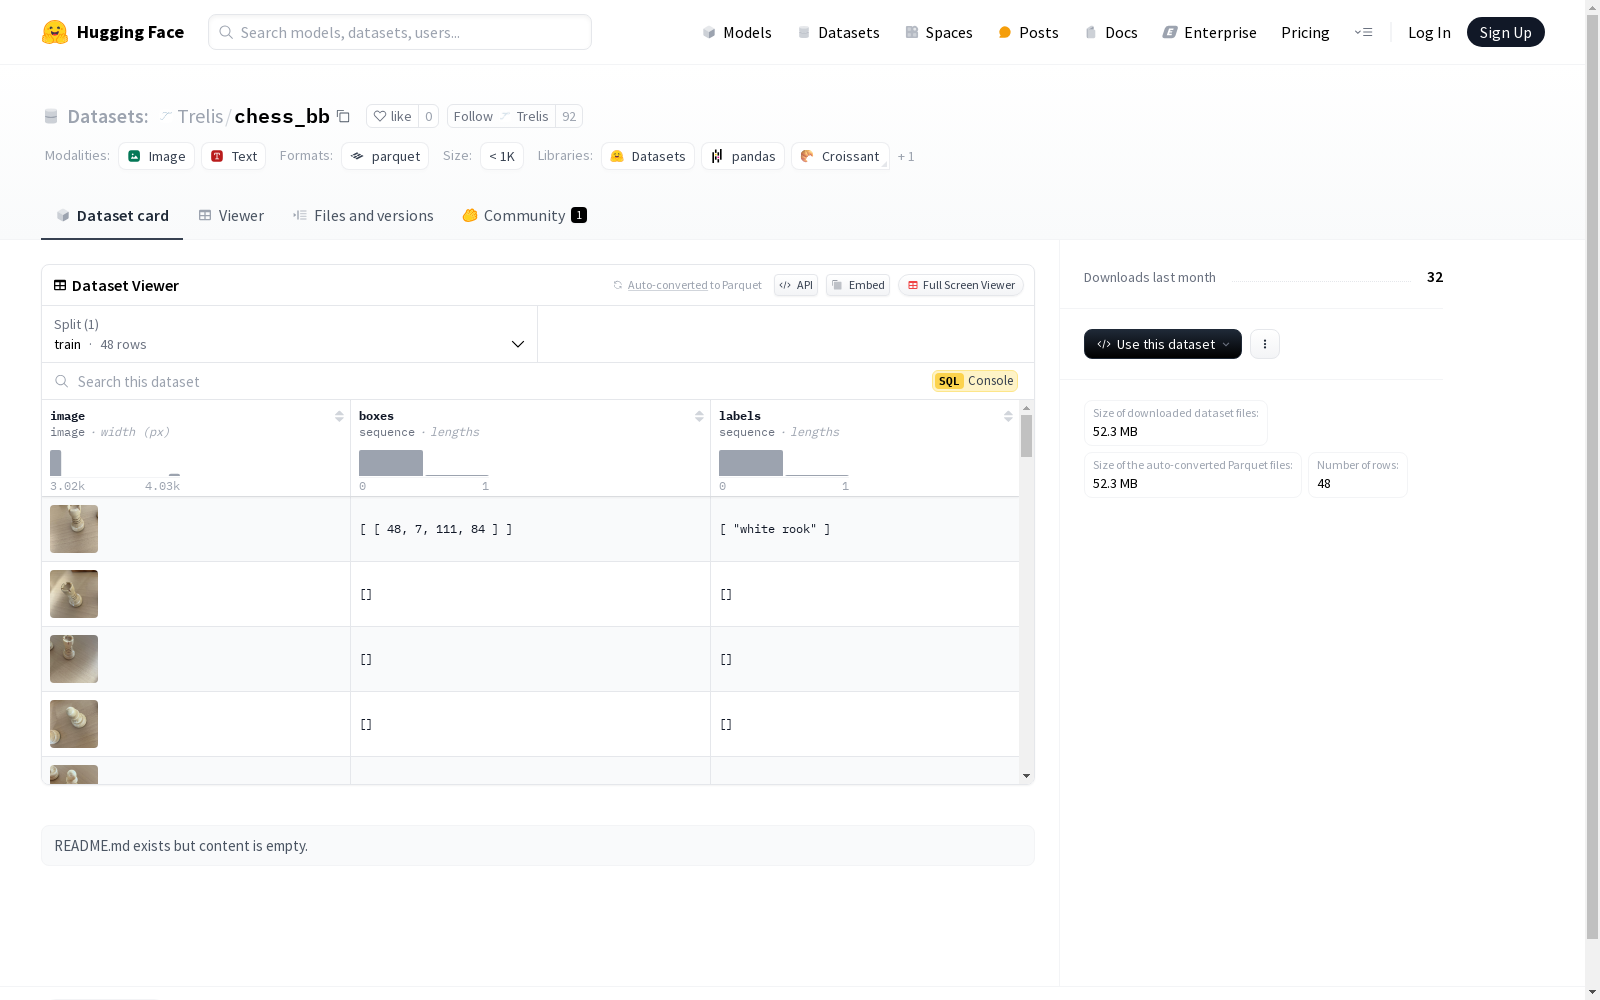Screen dimensions: 1600x1000
Task: Open the Community tab
Action: click(524, 216)
